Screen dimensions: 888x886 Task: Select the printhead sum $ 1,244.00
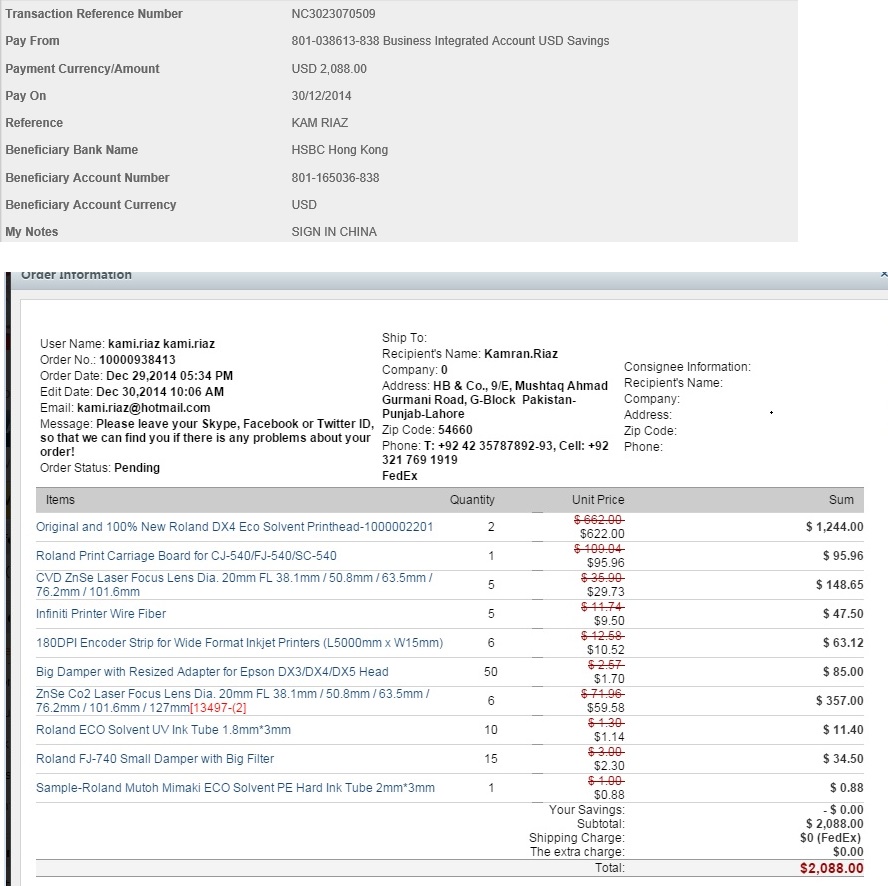tap(835, 527)
